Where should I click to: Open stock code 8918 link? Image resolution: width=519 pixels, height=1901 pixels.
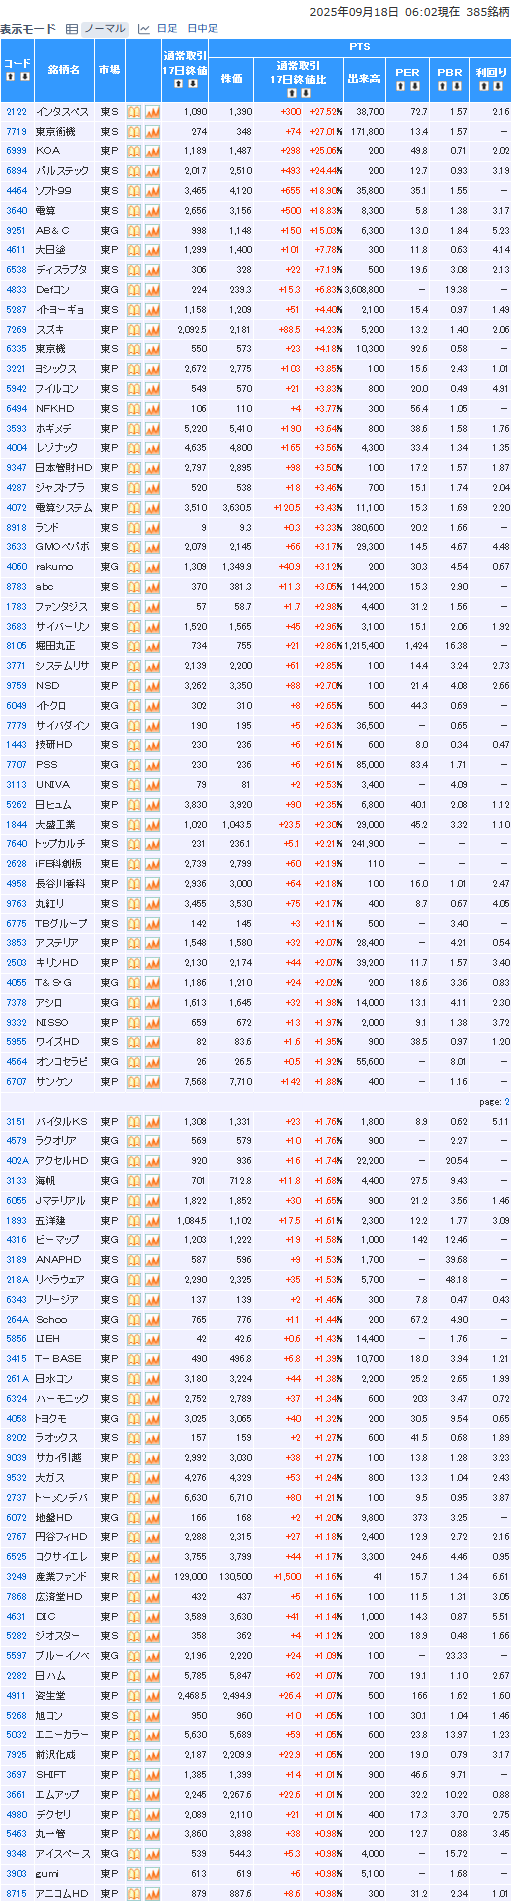(x=16, y=528)
